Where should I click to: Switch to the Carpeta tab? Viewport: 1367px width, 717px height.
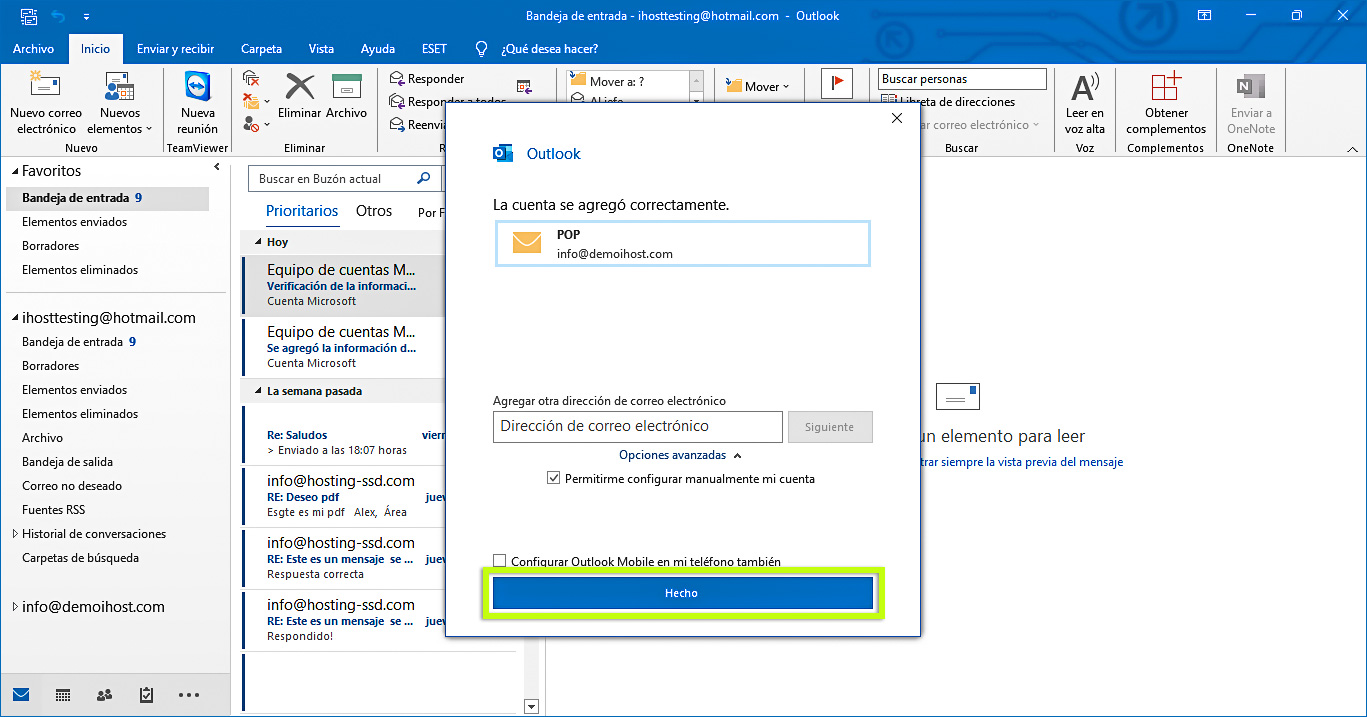click(262, 49)
